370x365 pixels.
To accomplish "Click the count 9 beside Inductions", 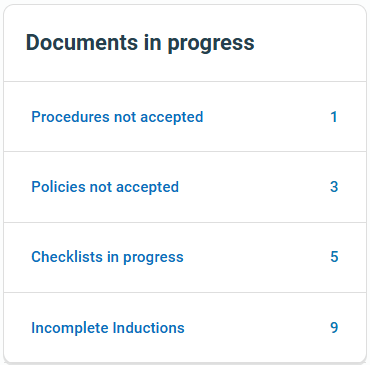I will (x=334, y=328).
